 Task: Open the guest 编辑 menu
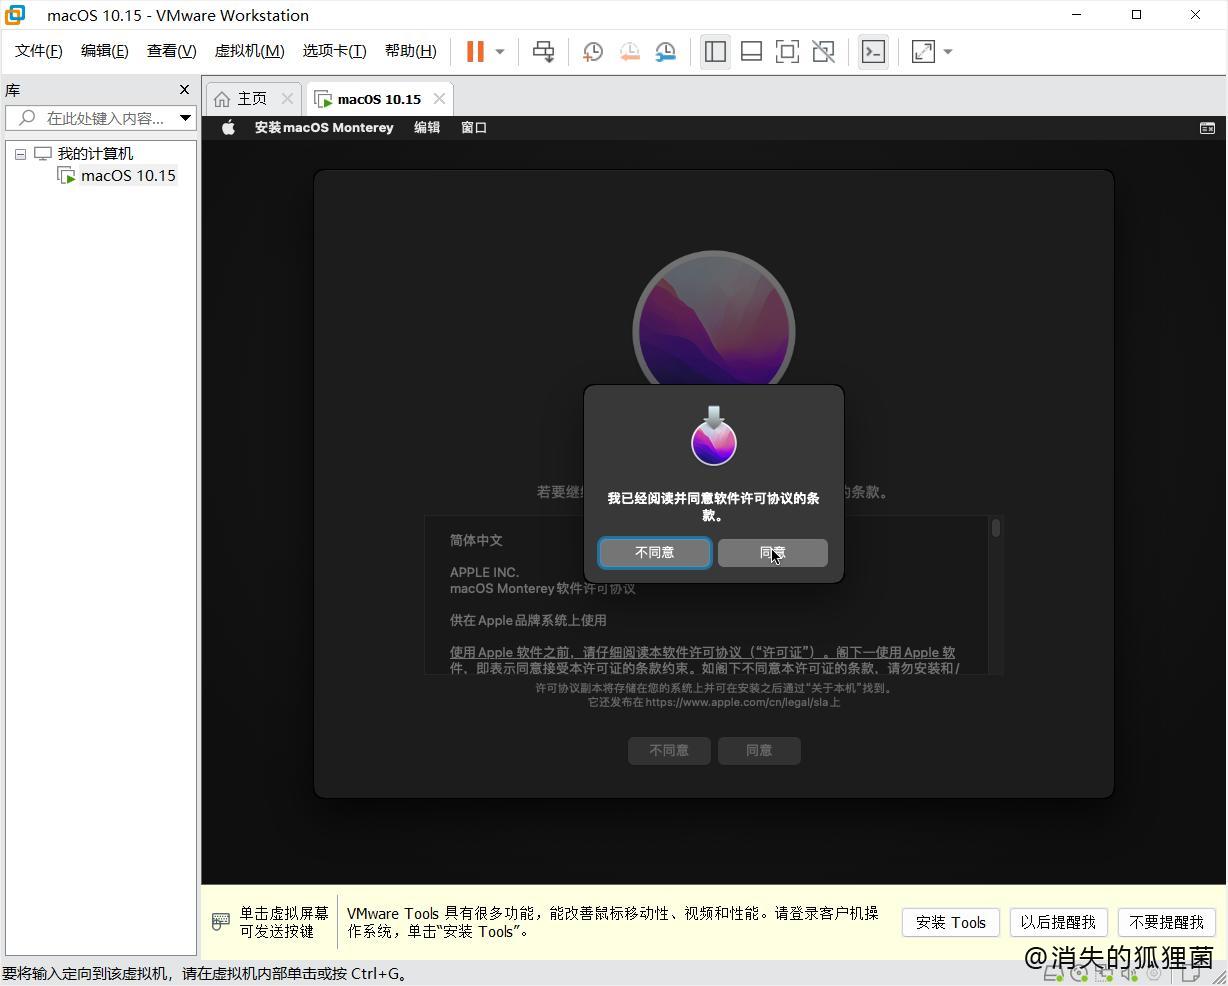click(x=427, y=127)
